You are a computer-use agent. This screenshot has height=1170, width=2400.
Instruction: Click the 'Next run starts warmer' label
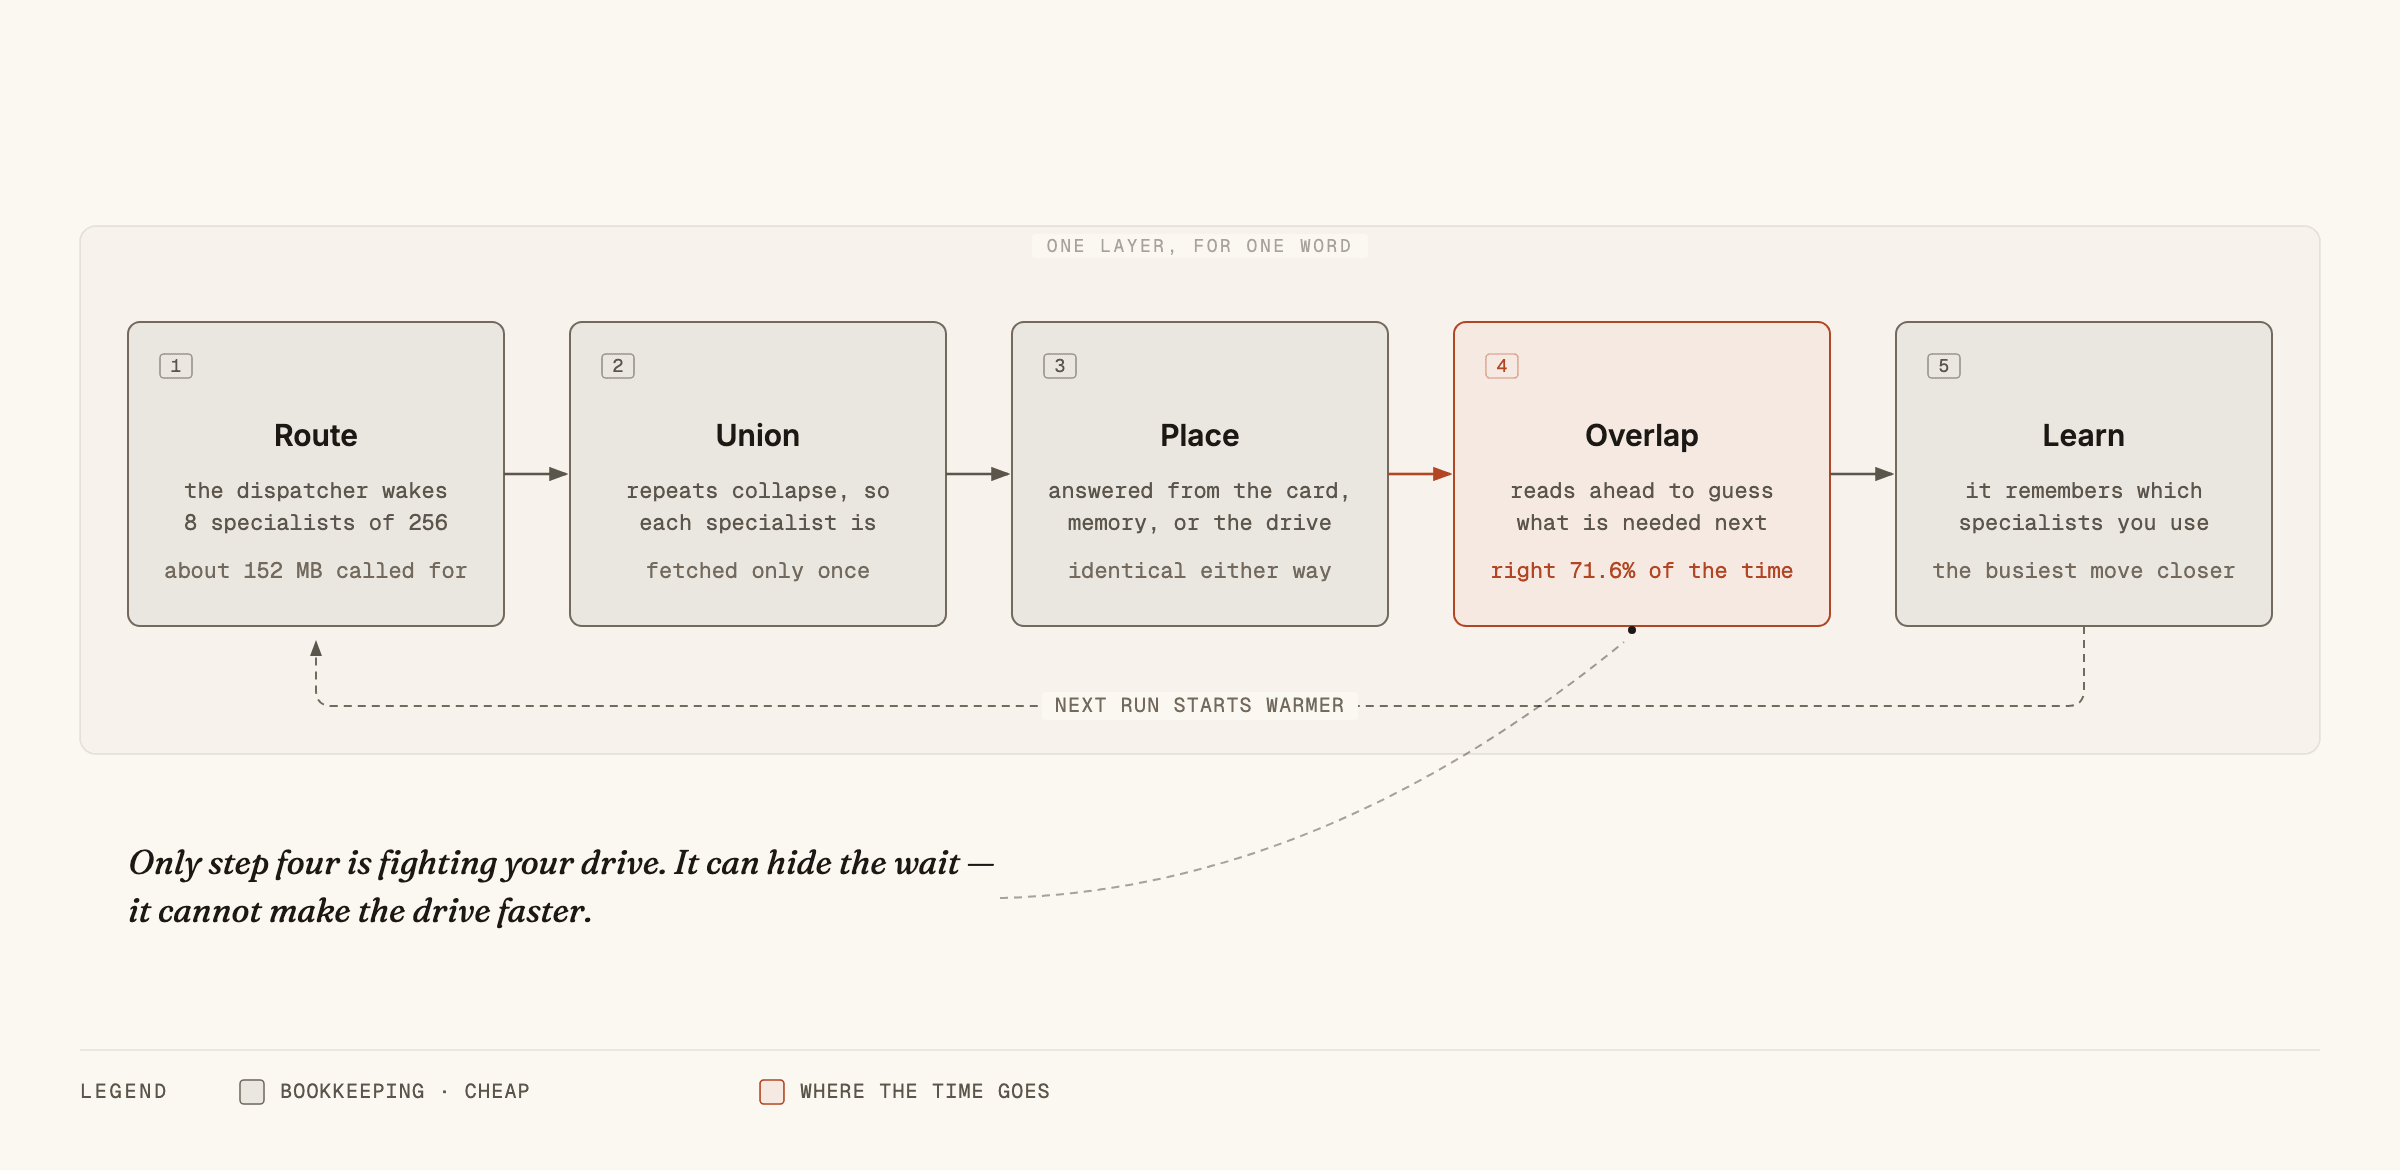(1200, 705)
